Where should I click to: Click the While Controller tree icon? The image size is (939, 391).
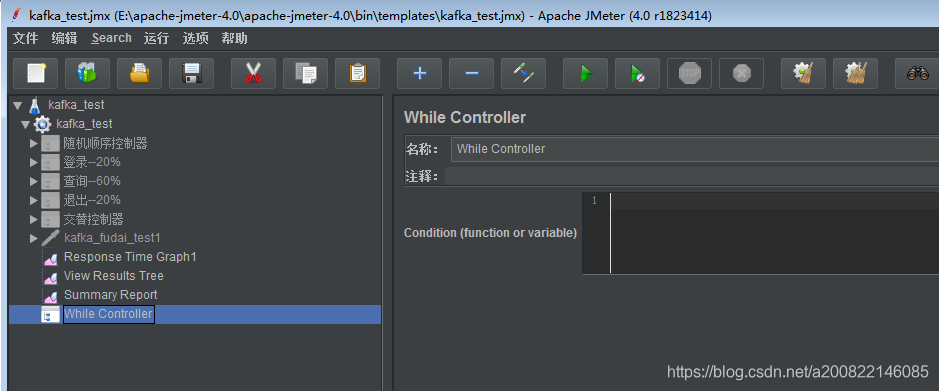coord(50,314)
